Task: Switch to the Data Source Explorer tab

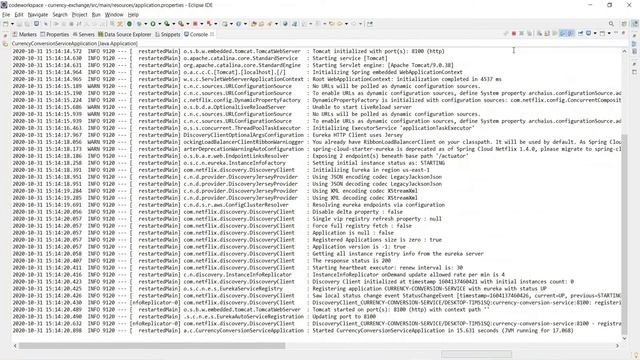Action: 124,34
